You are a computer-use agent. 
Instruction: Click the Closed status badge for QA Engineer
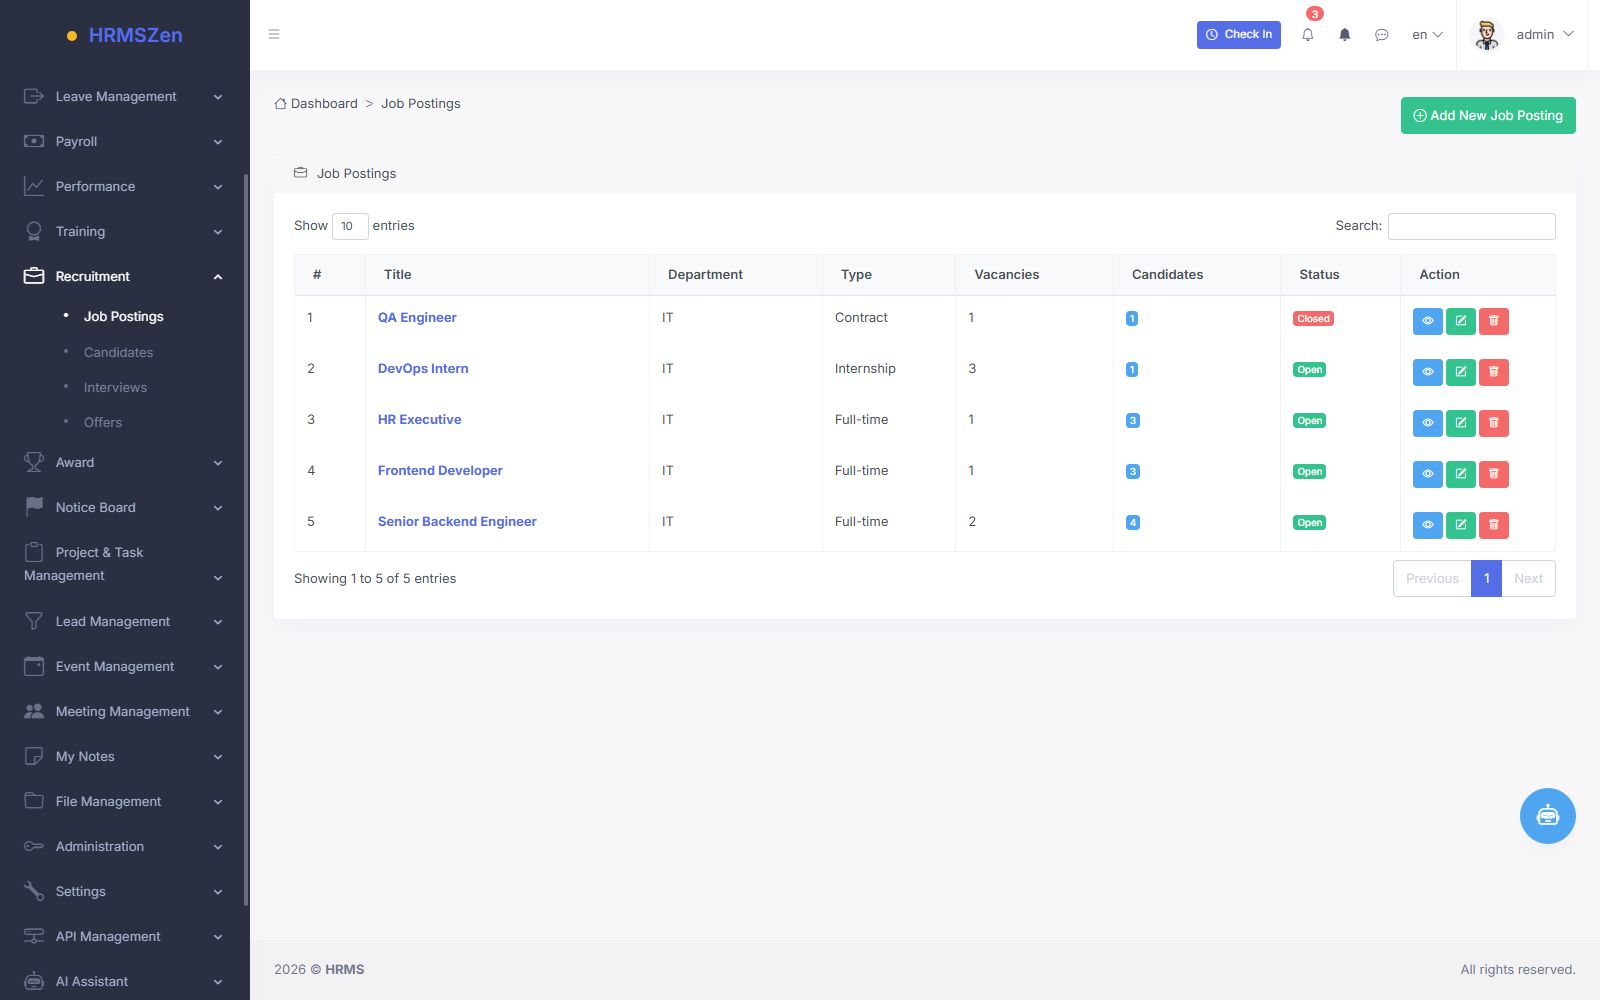pyautogui.click(x=1313, y=319)
